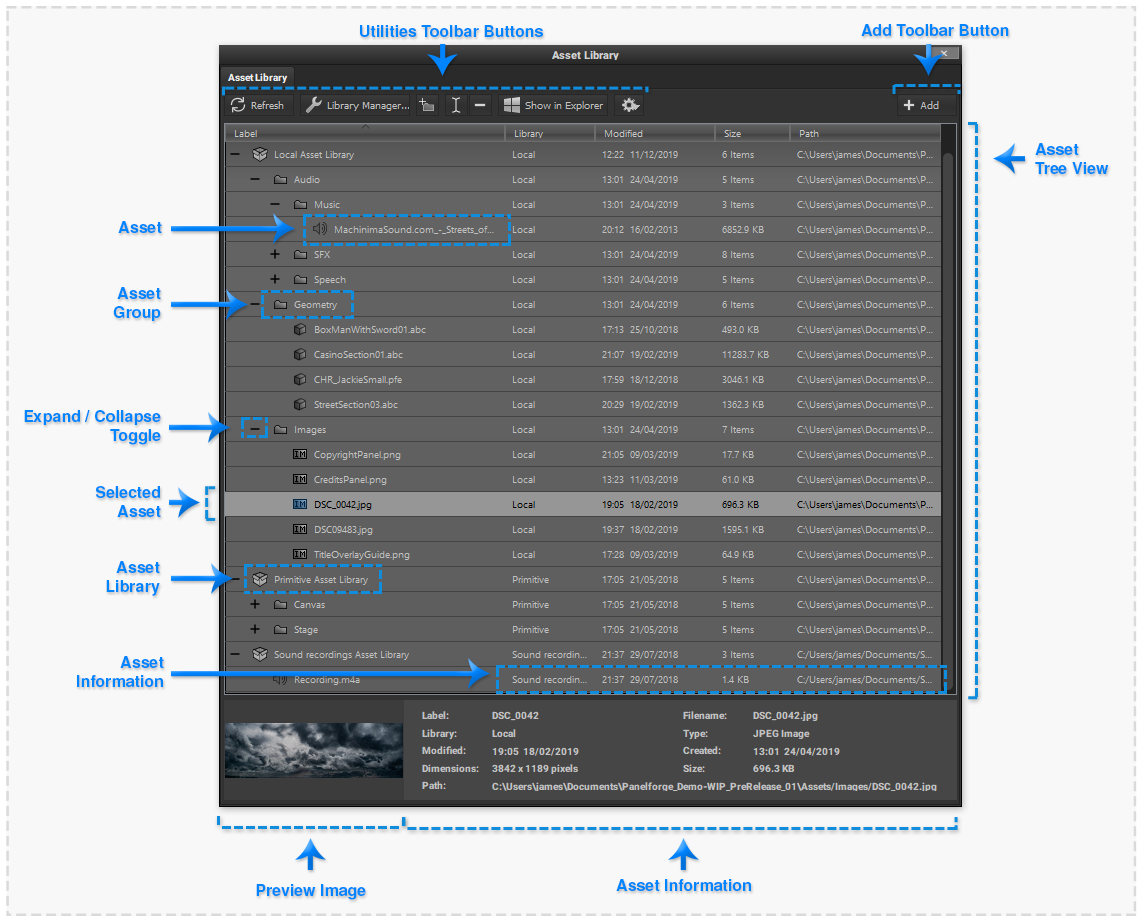The width and height of the screenshot is (1143, 923).
Task: Click the Local Asset Library box icon
Action: (260, 155)
